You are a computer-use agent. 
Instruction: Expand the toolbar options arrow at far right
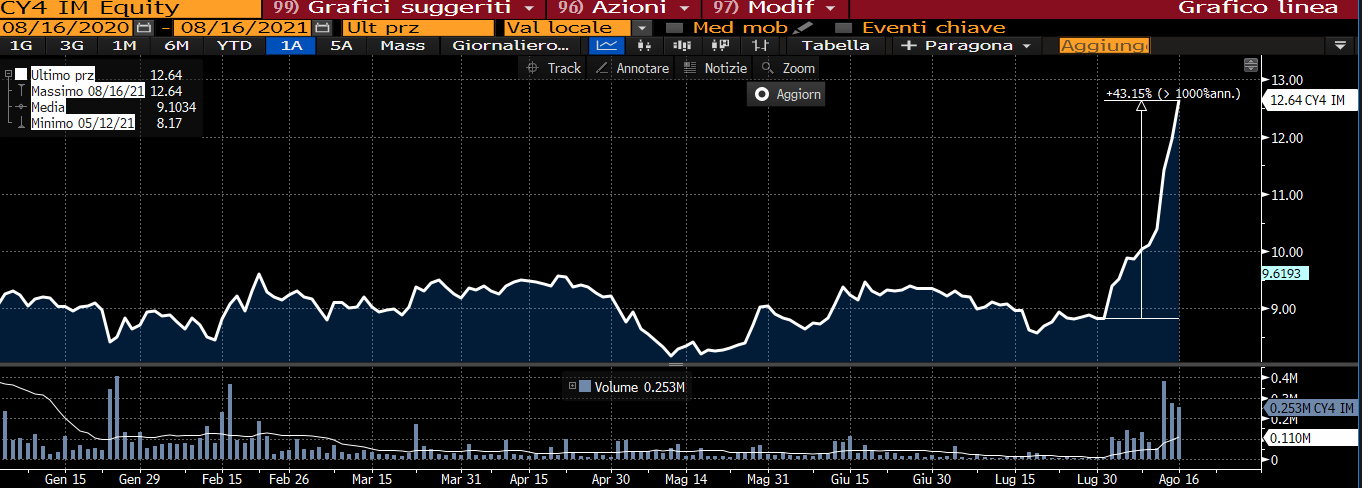[1340, 45]
